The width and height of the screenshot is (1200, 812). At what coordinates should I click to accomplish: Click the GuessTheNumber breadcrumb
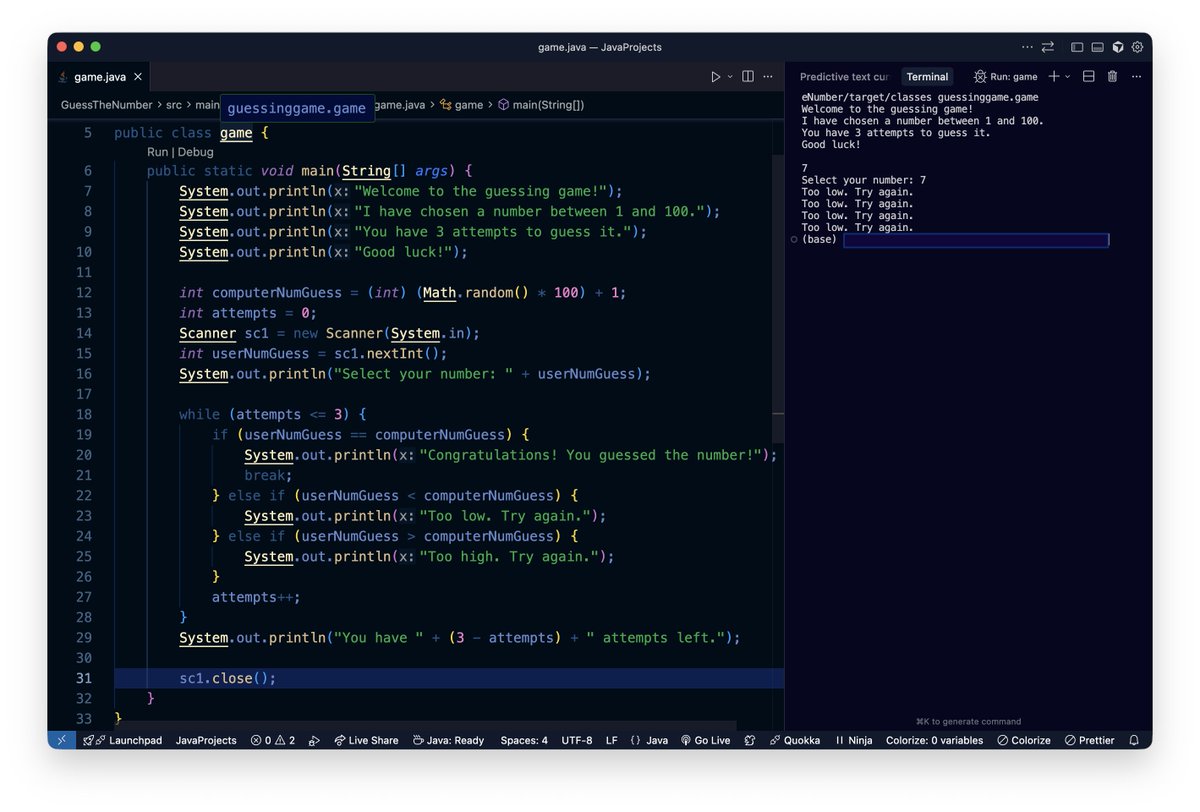click(106, 104)
